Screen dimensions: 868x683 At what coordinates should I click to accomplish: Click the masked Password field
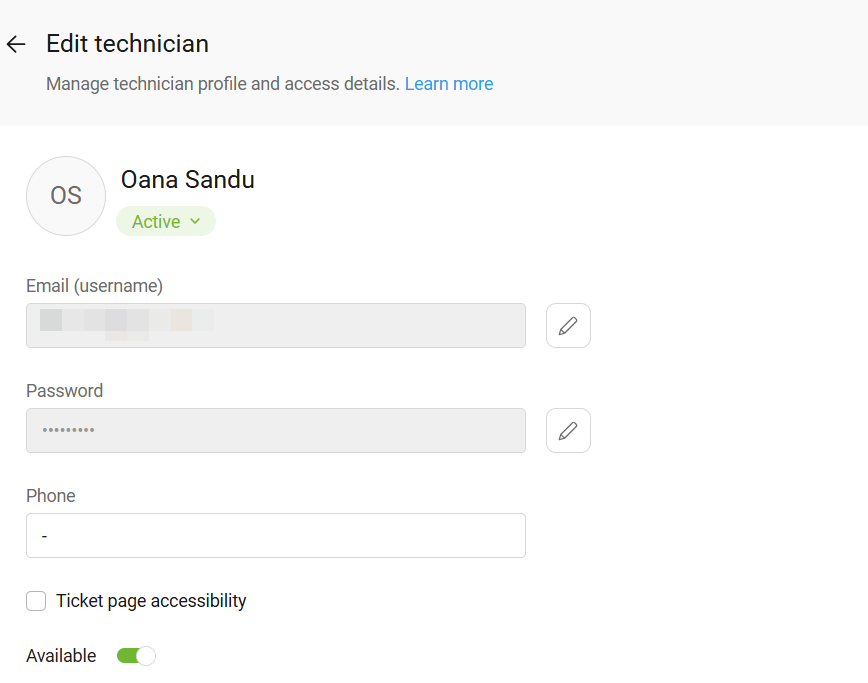(x=276, y=431)
